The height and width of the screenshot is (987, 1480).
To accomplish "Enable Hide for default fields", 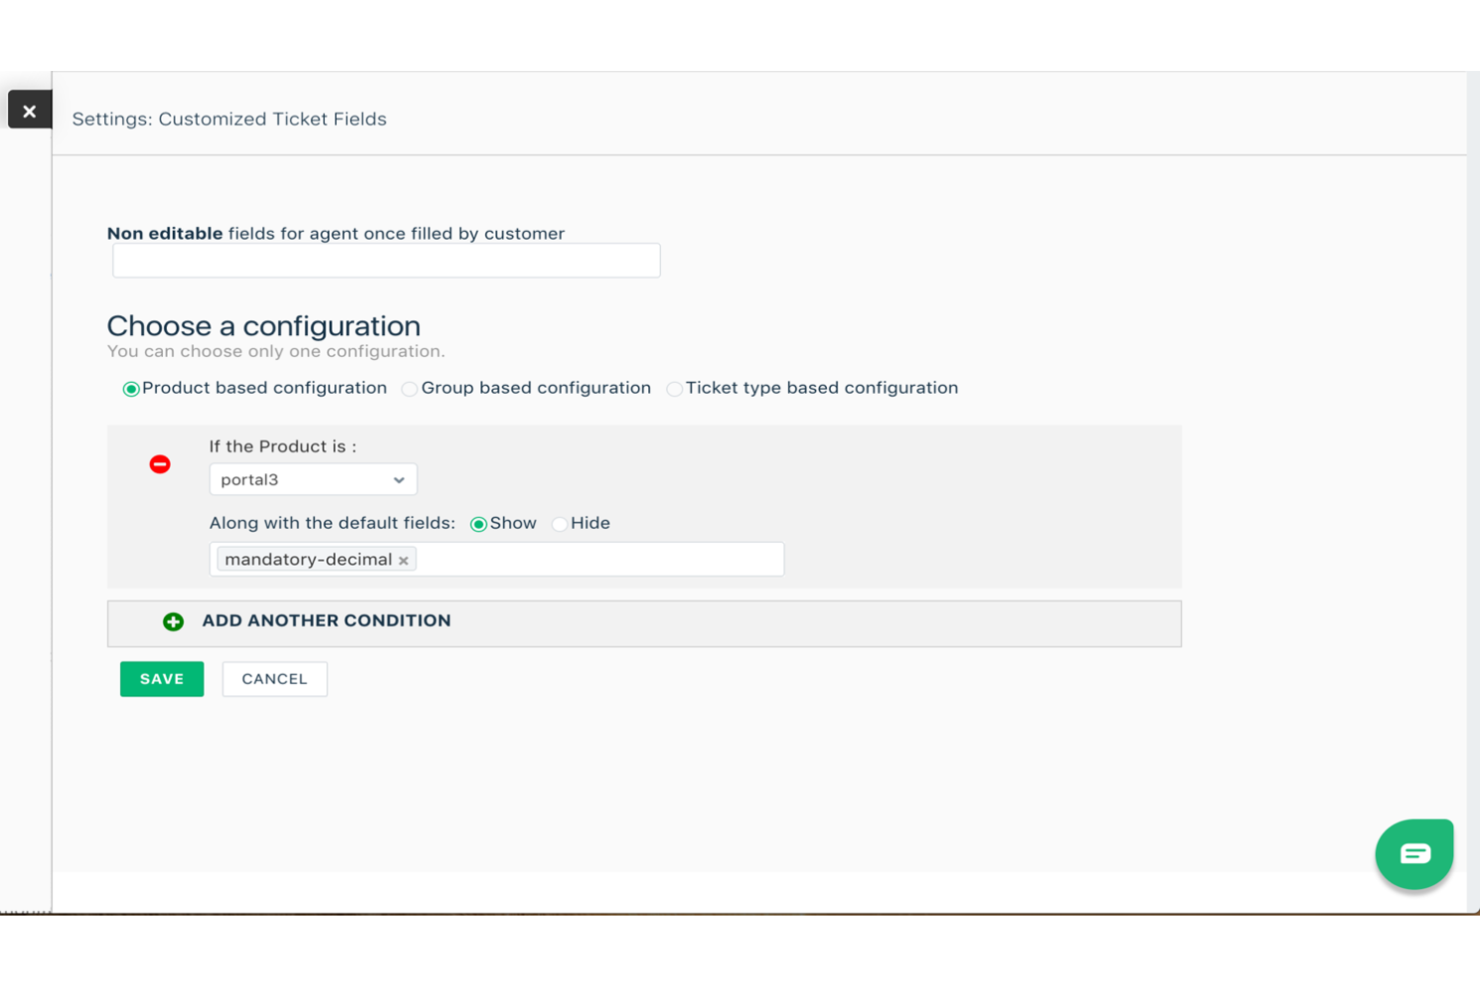I will coord(559,523).
